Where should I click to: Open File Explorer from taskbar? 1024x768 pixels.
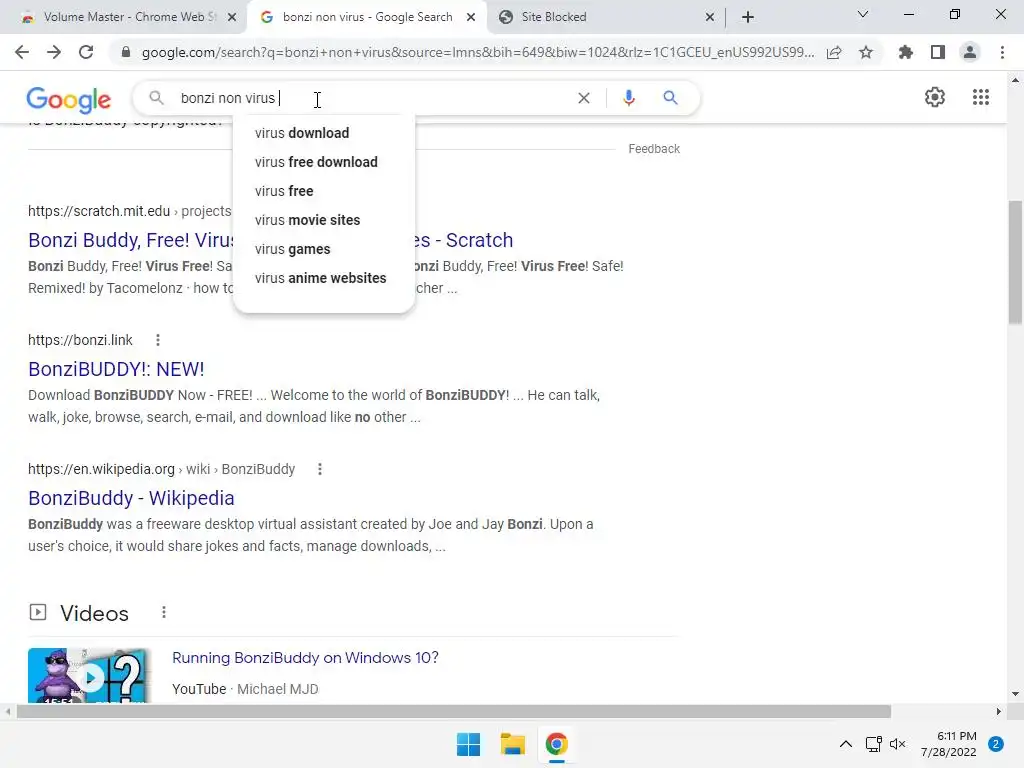513,744
